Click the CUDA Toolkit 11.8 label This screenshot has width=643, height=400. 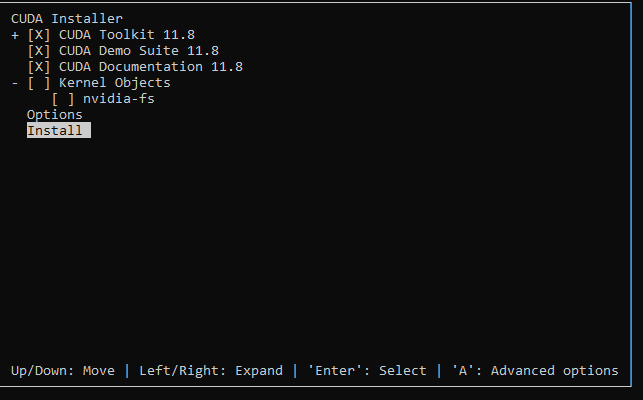tap(127, 35)
